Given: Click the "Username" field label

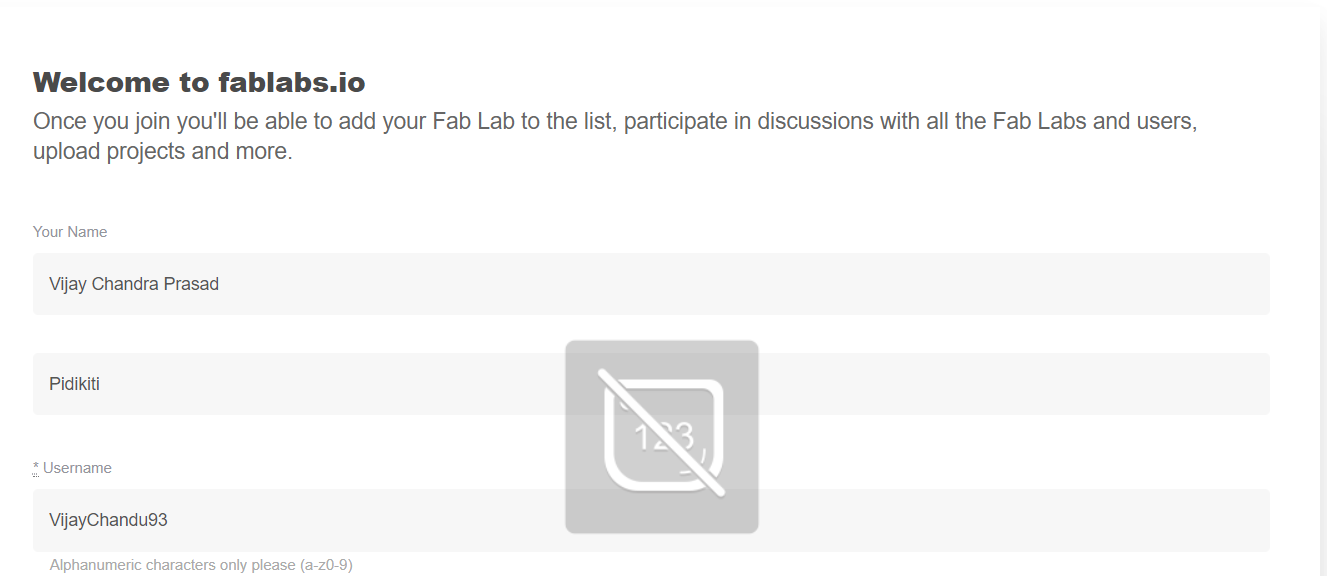Looking at the screenshot, I should [x=77, y=468].
